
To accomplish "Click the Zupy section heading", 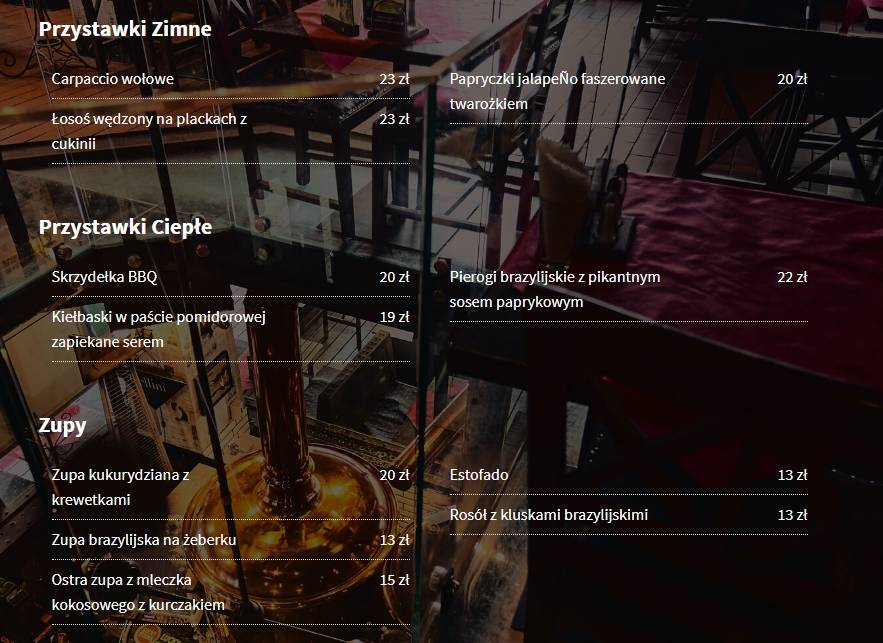I will [62, 426].
